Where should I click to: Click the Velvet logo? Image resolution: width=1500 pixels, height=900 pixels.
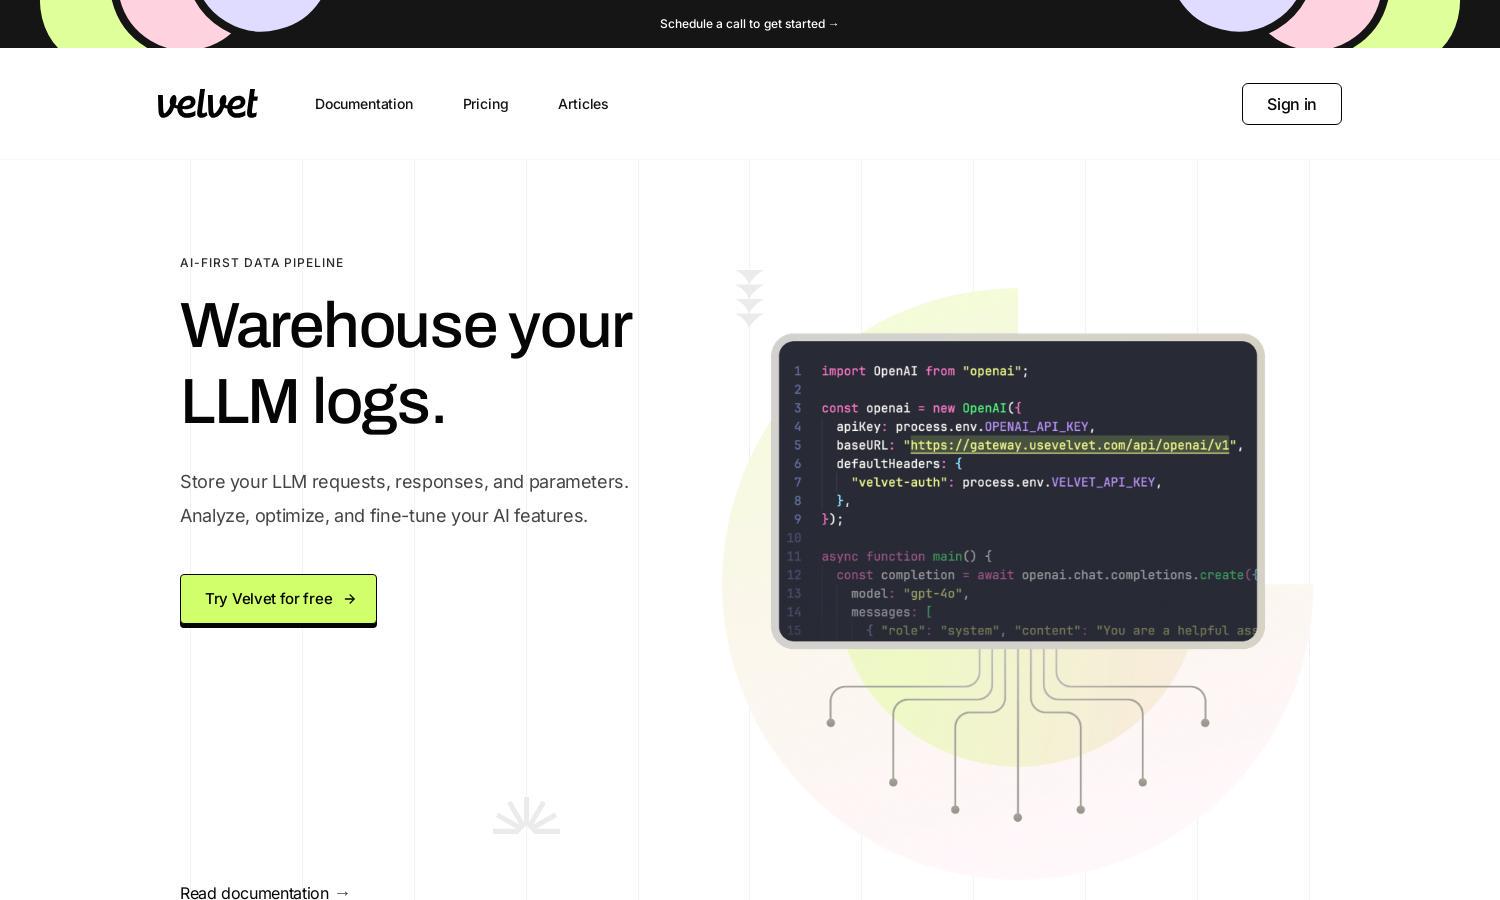point(207,104)
